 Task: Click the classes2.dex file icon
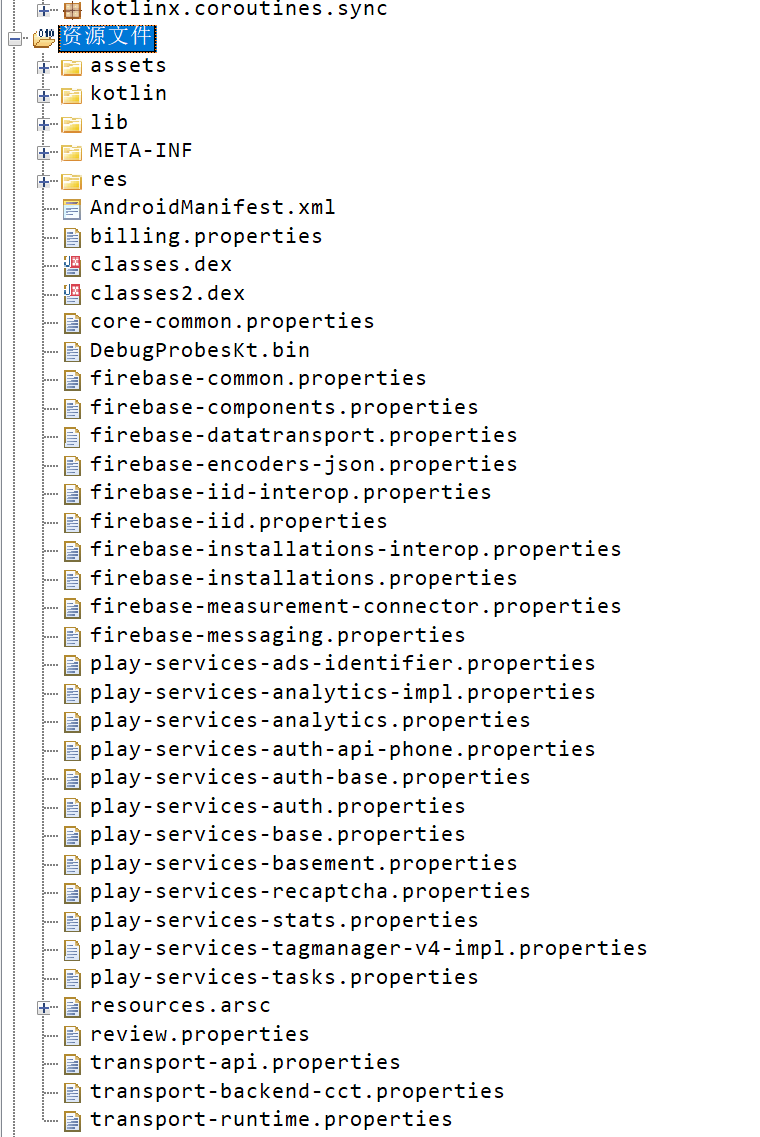pos(72,294)
